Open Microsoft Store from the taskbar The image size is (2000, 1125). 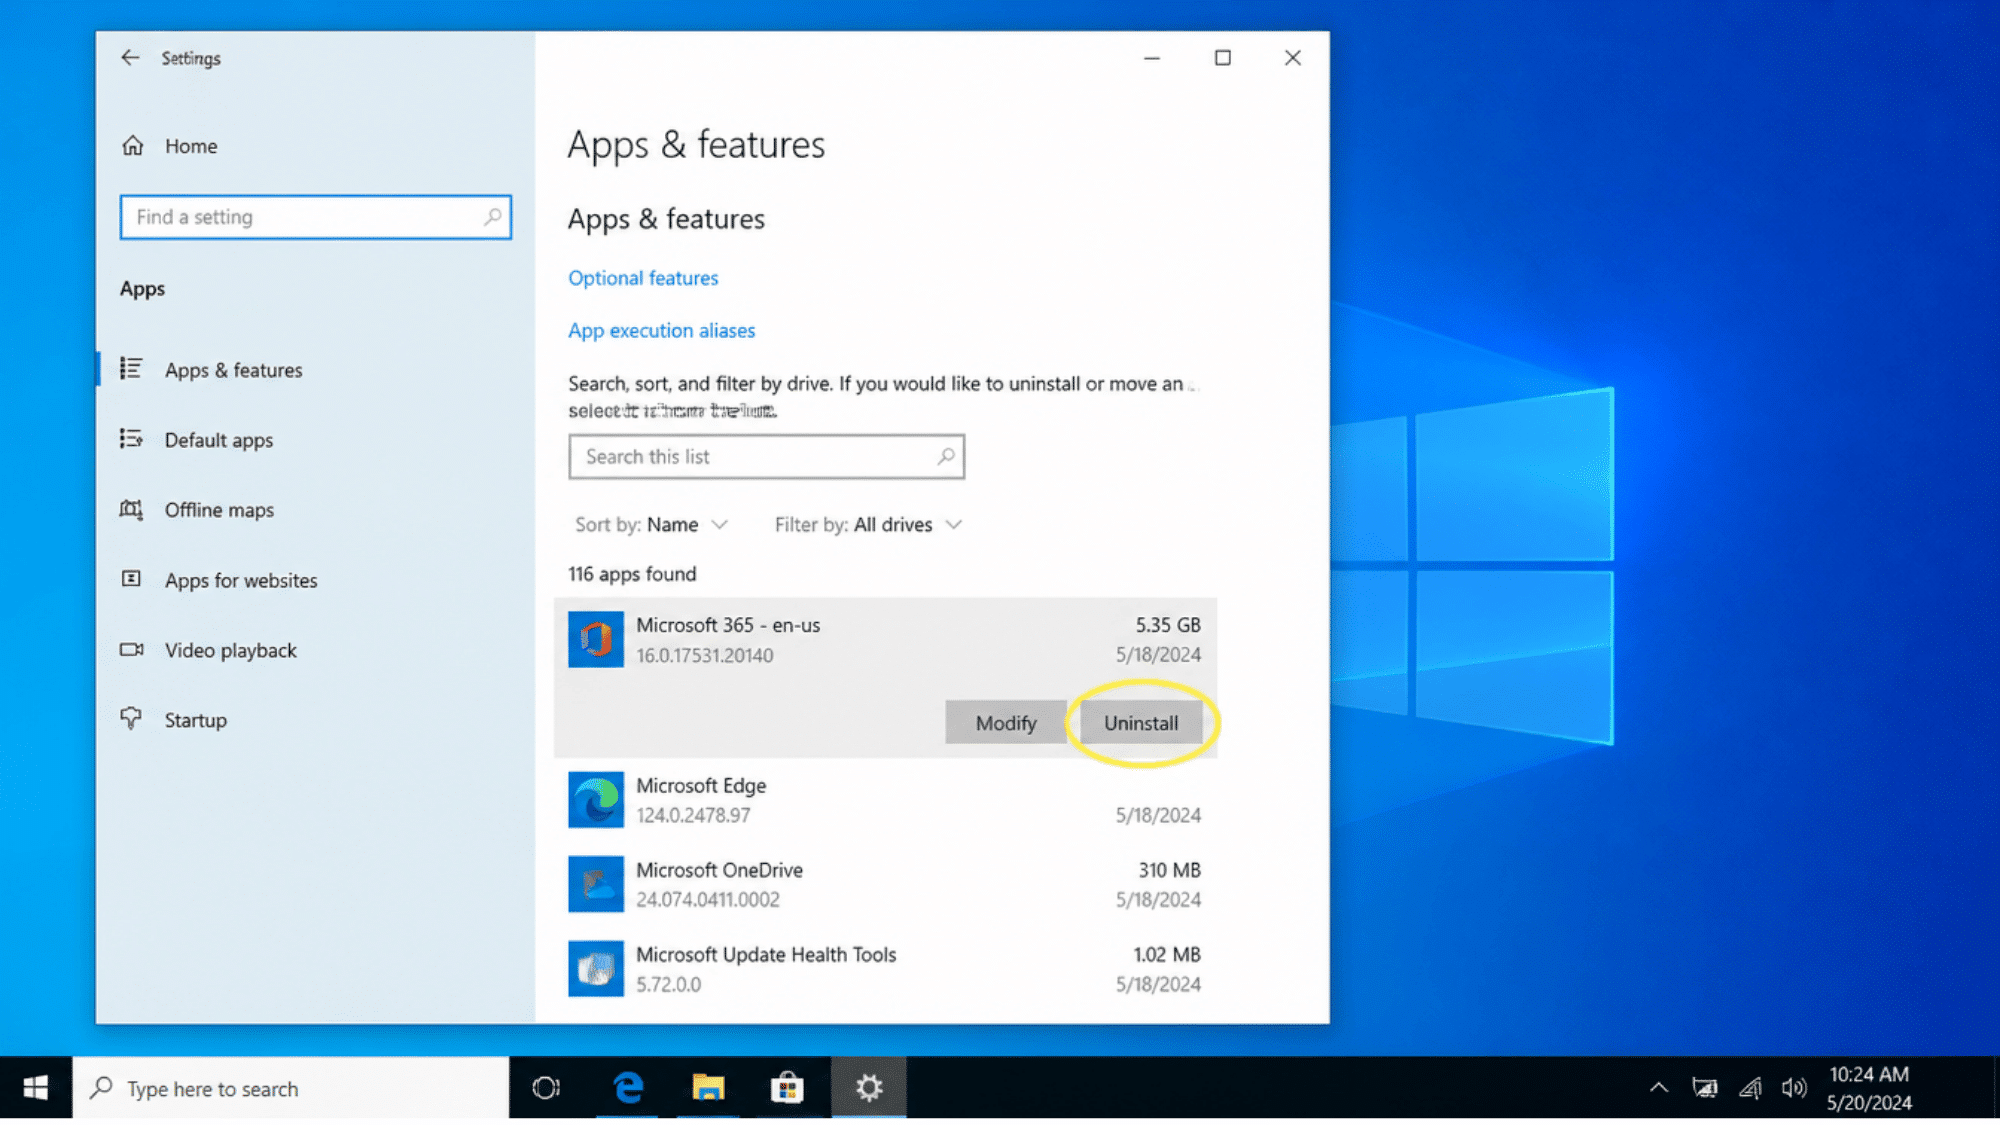point(788,1088)
